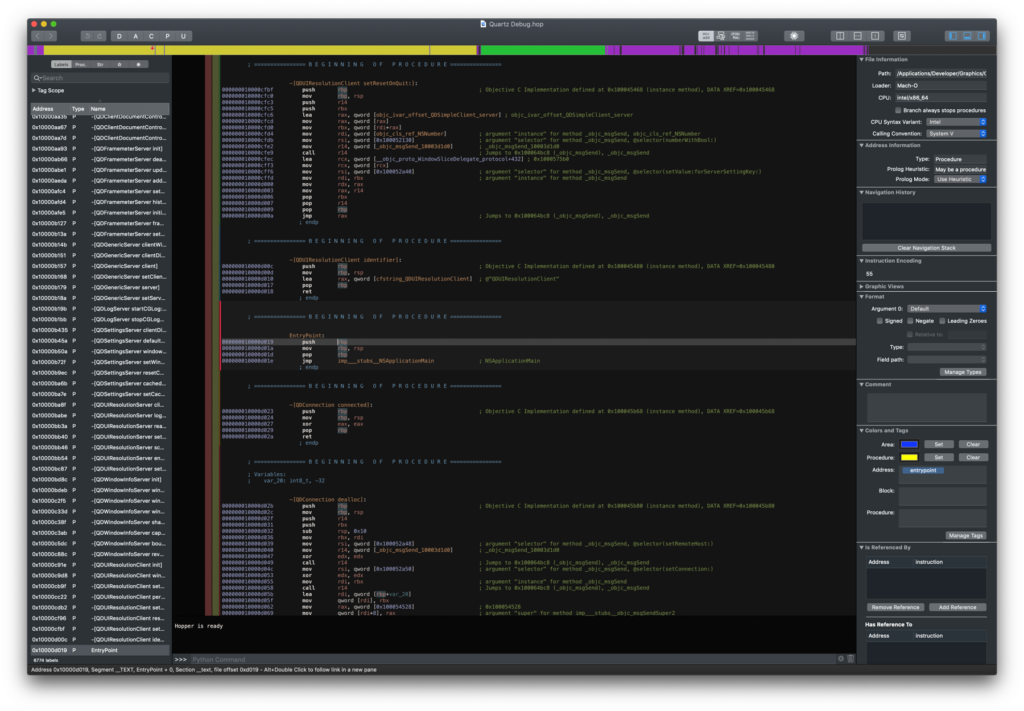This screenshot has height=711, width=1024.
Task: Open the Calling Convention dropdown
Action: [x=957, y=133]
